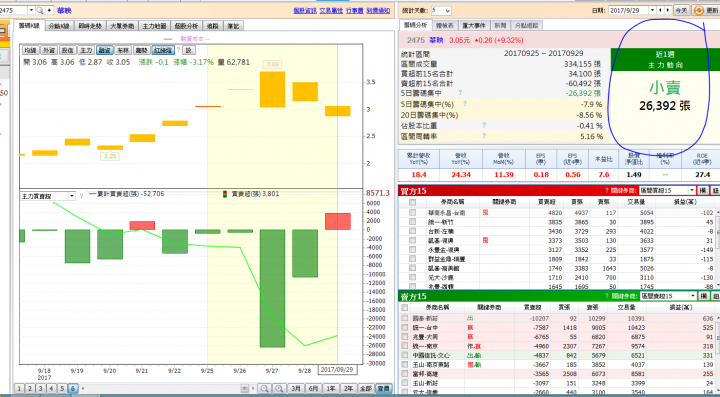Open the 個股資訊 link
Screen dimensions: 720x397
(305, 11)
